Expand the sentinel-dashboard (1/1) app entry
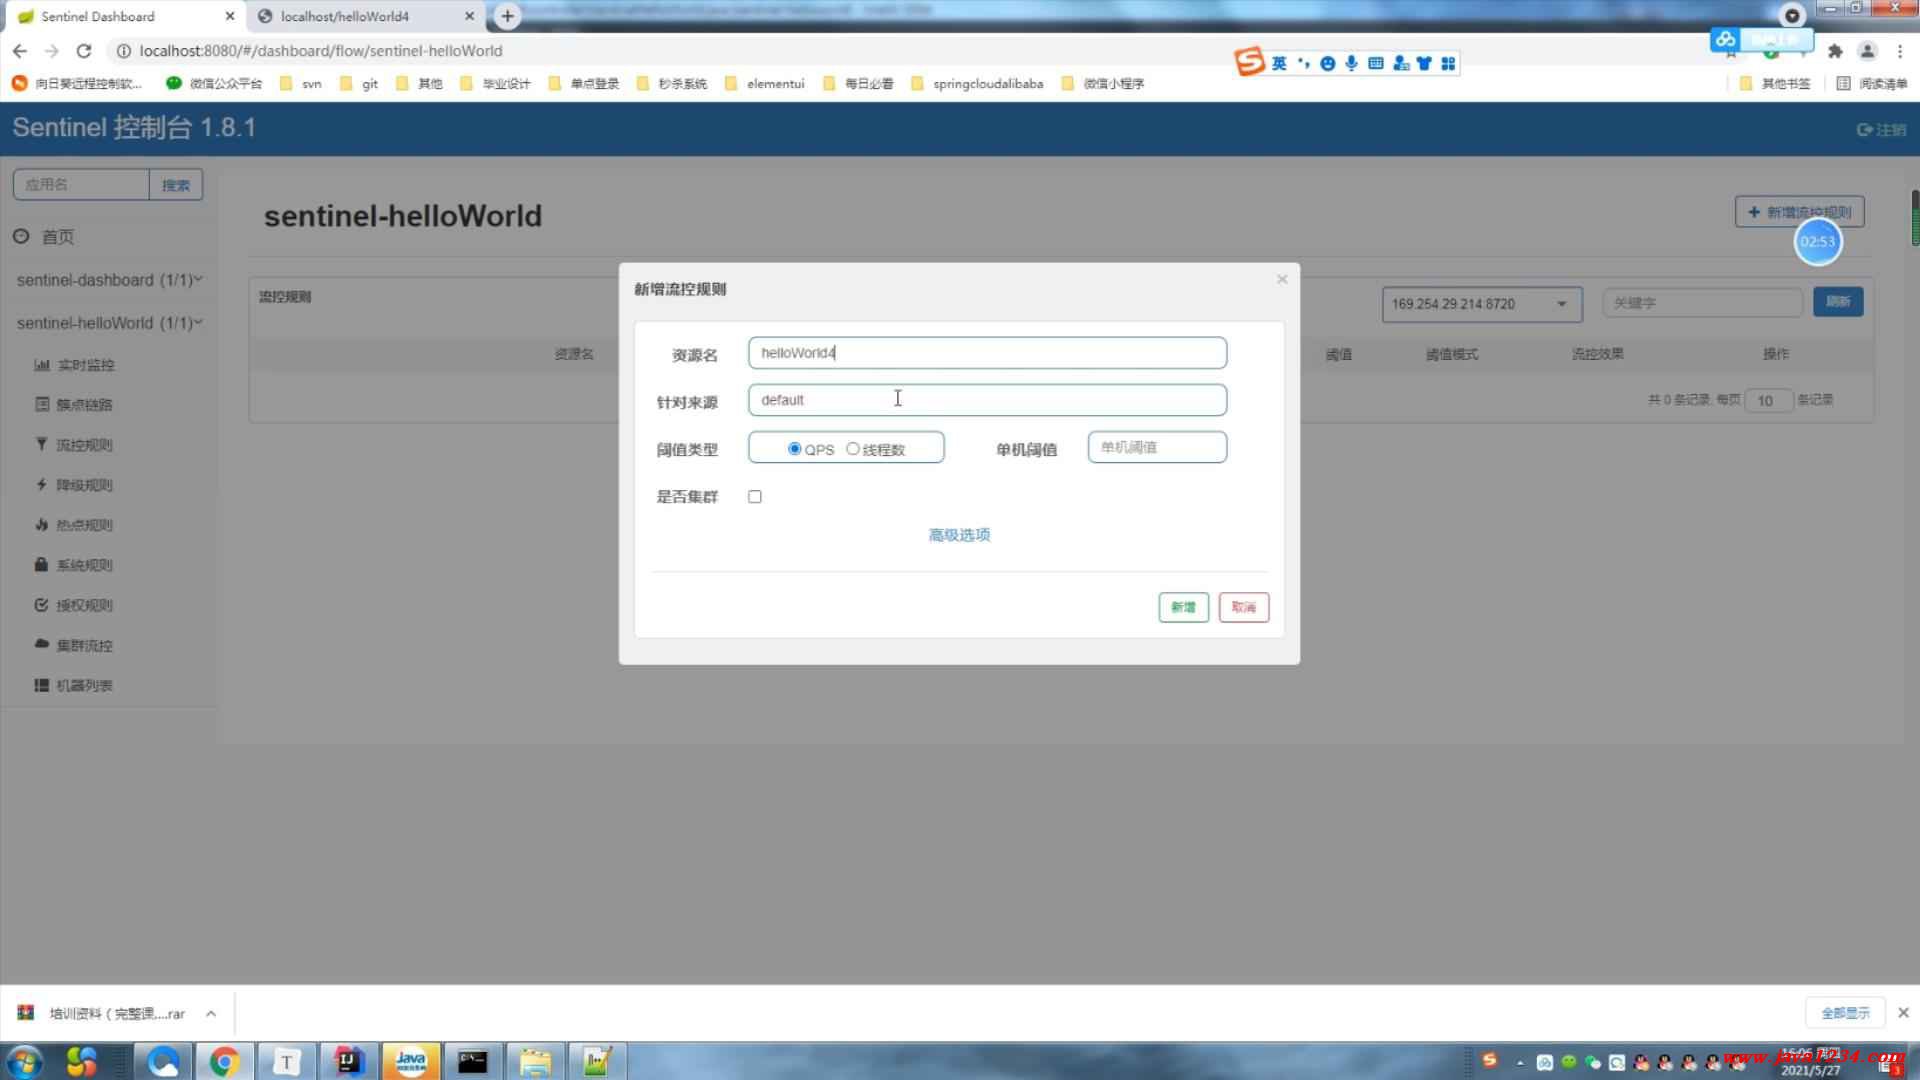This screenshot has width=1920, height=1080. pos(109,280)
